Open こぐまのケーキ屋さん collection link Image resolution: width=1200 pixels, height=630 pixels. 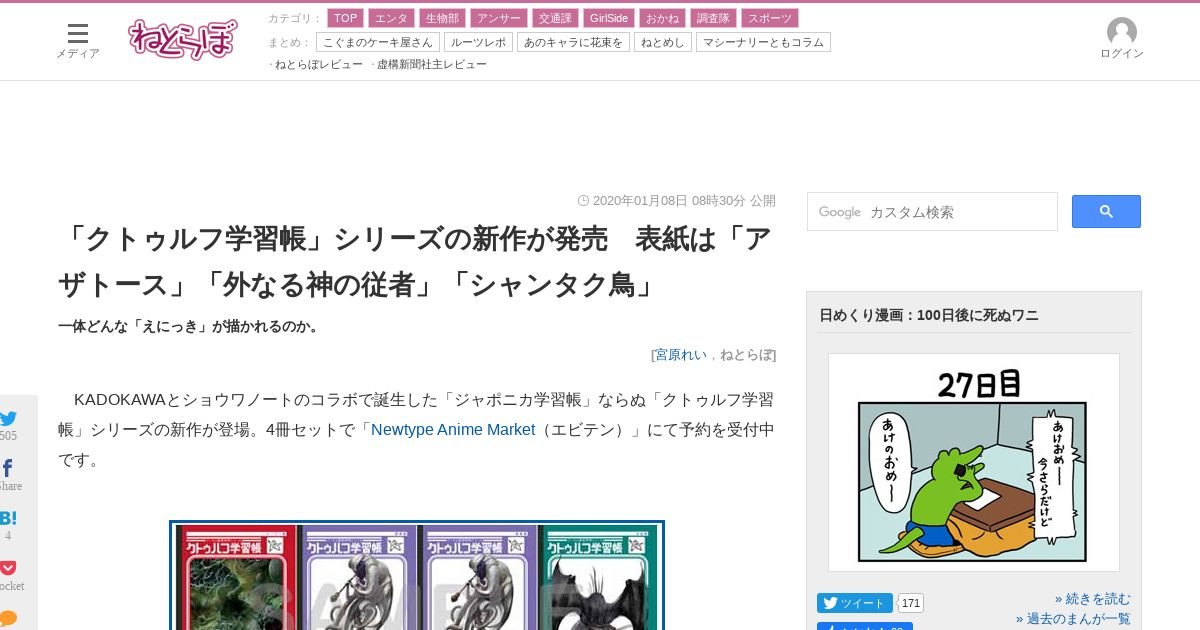coord(378,42)
